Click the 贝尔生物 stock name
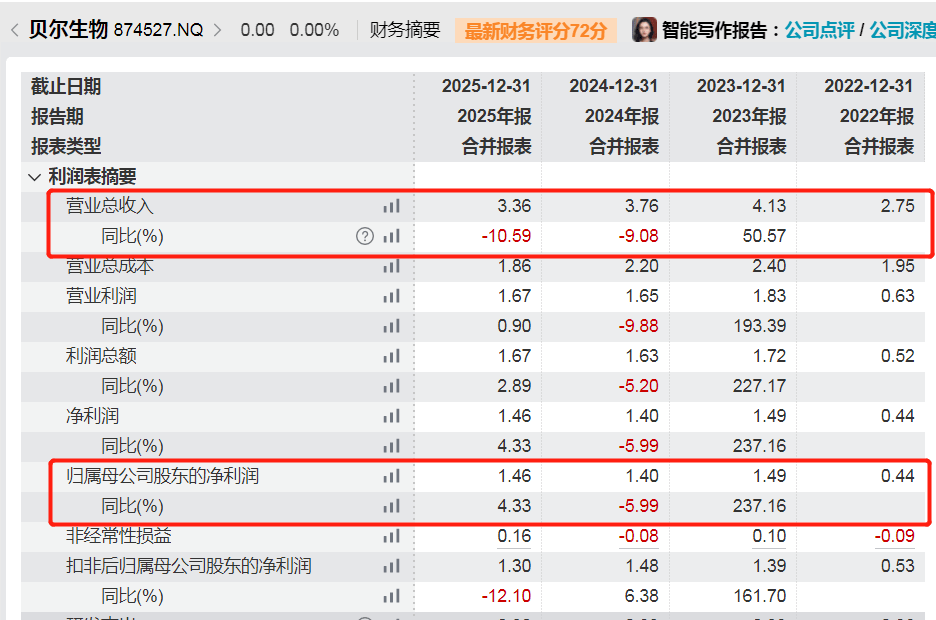The image size is (936, 620). coord(69,29)
